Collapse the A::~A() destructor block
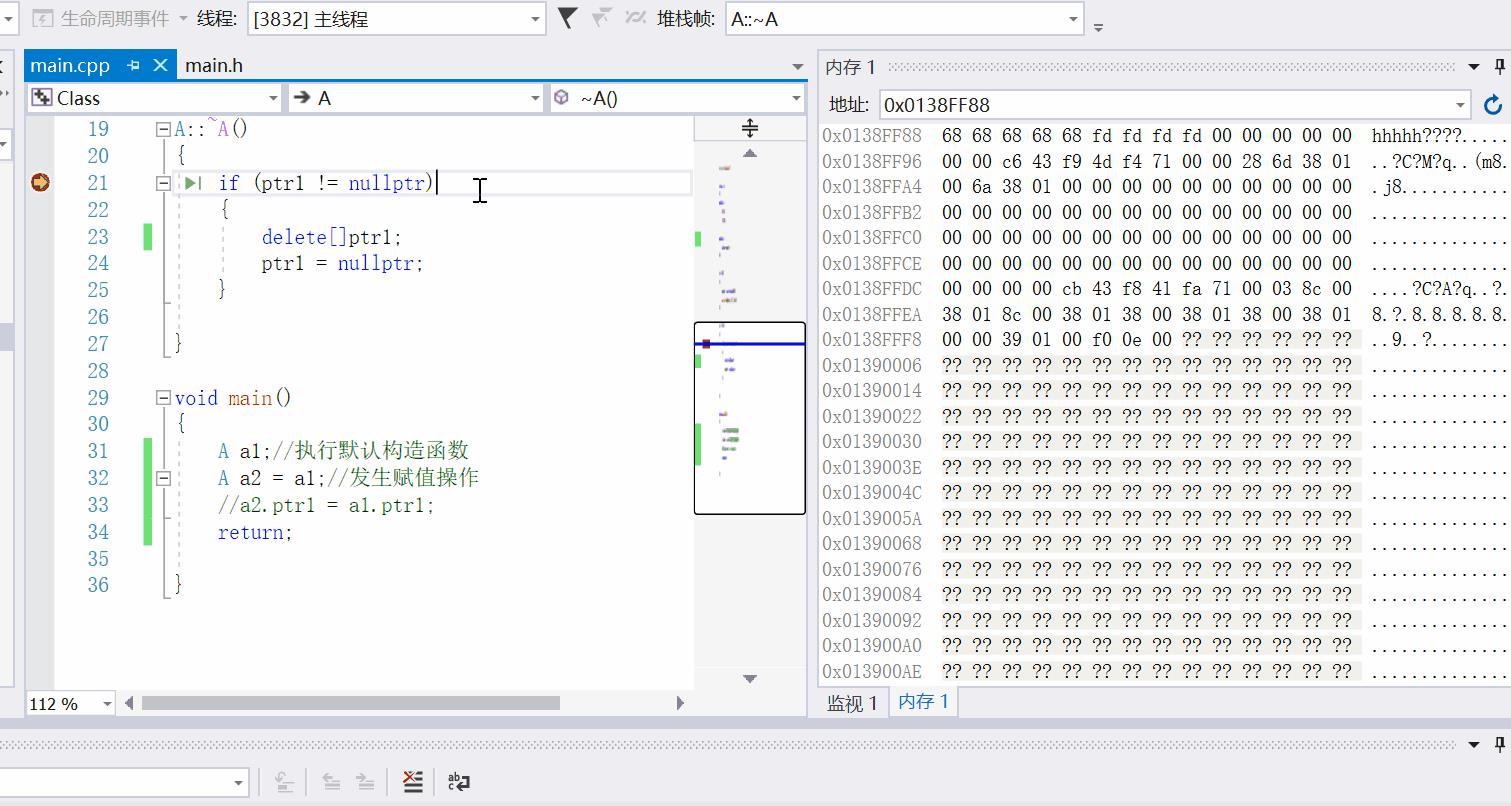 pos(163,129)
